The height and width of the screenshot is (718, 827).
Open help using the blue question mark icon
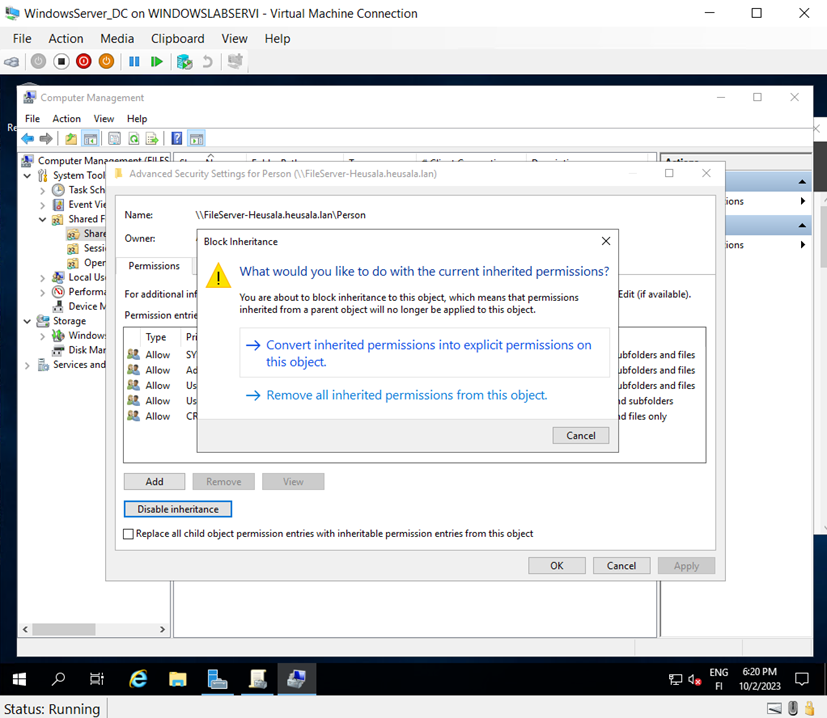click(x=175, y=137)
